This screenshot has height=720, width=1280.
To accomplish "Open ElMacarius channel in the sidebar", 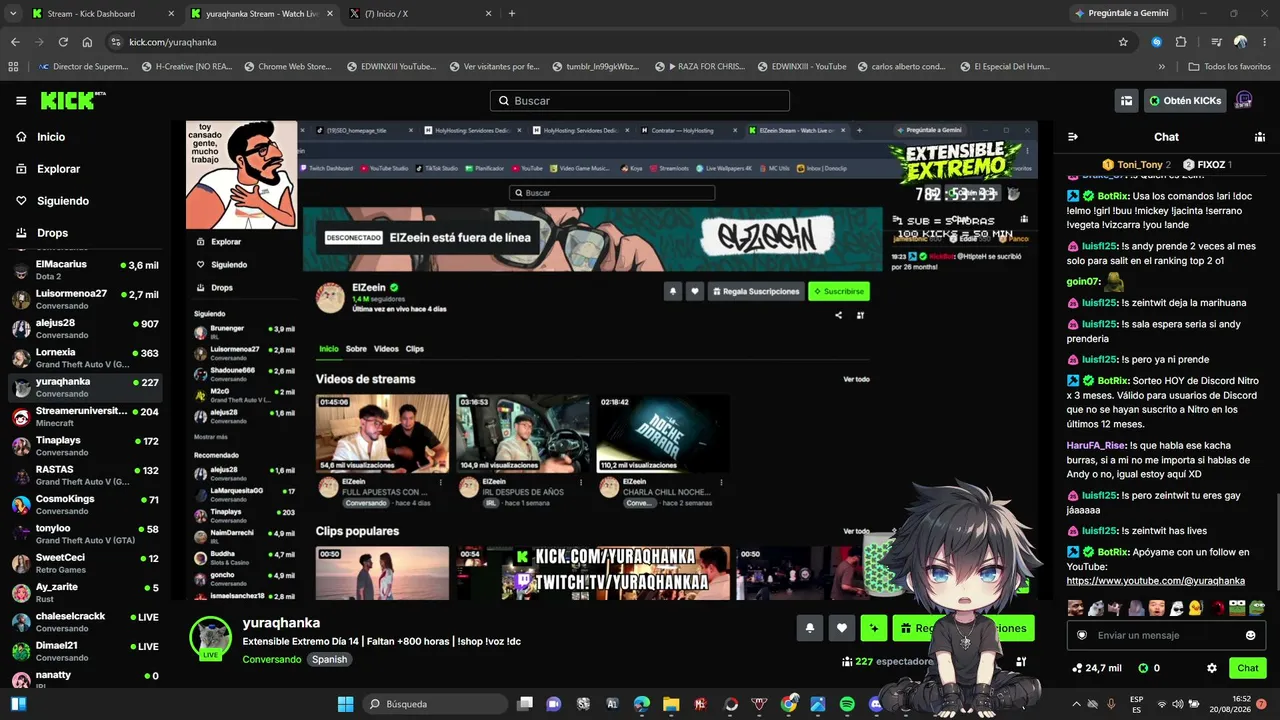I will pyautogui.click(x=85, y=270).
